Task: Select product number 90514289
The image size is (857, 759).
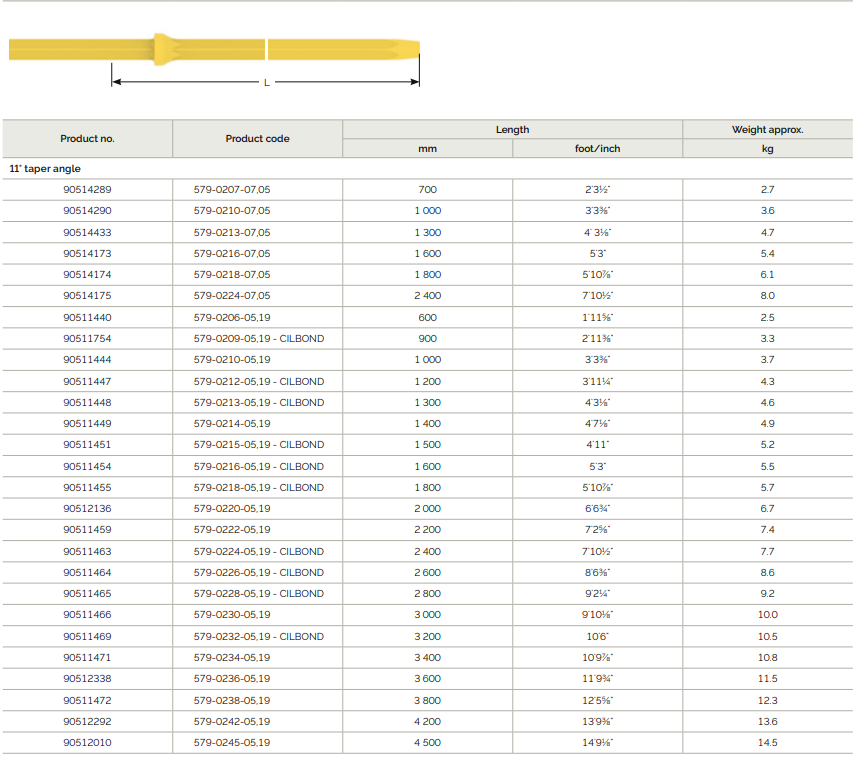Action: pos(87,190)
